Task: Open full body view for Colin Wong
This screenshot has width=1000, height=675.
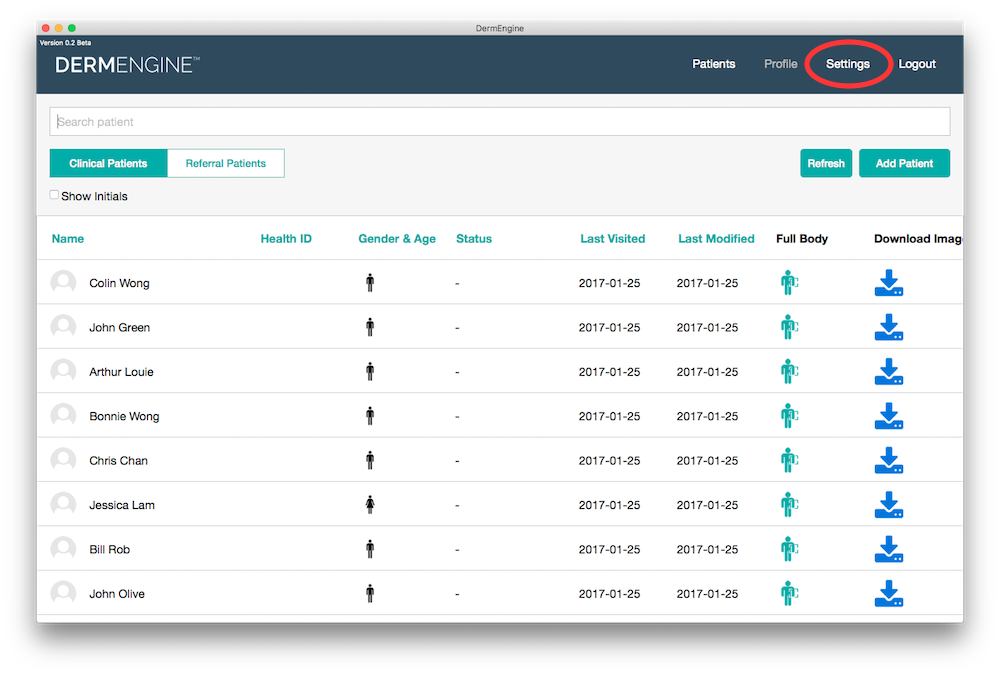Action: tap(789, 283)
